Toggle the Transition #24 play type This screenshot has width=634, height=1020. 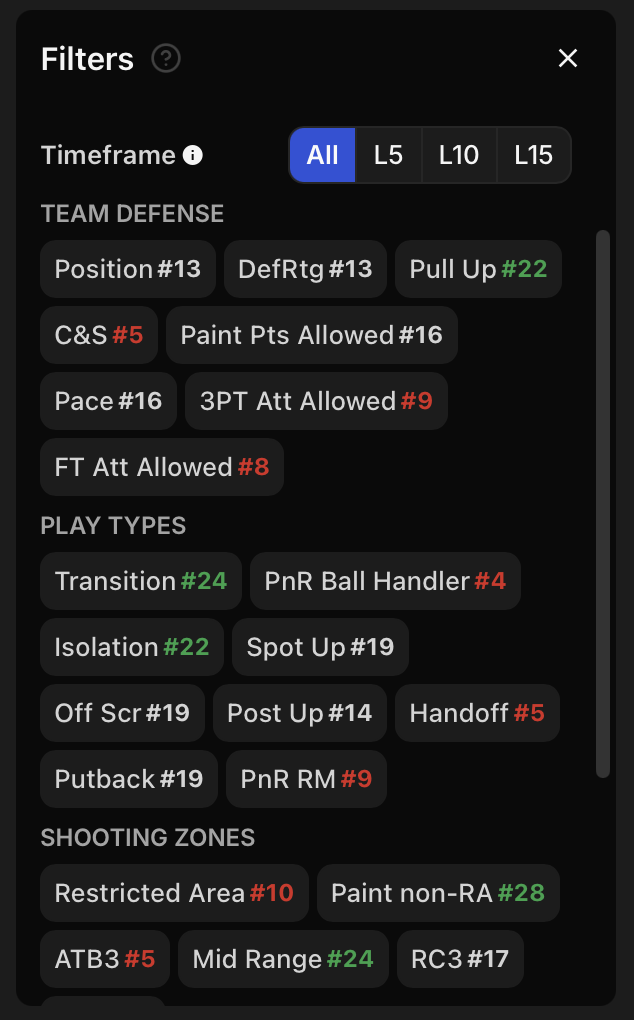tap(141, 581)
